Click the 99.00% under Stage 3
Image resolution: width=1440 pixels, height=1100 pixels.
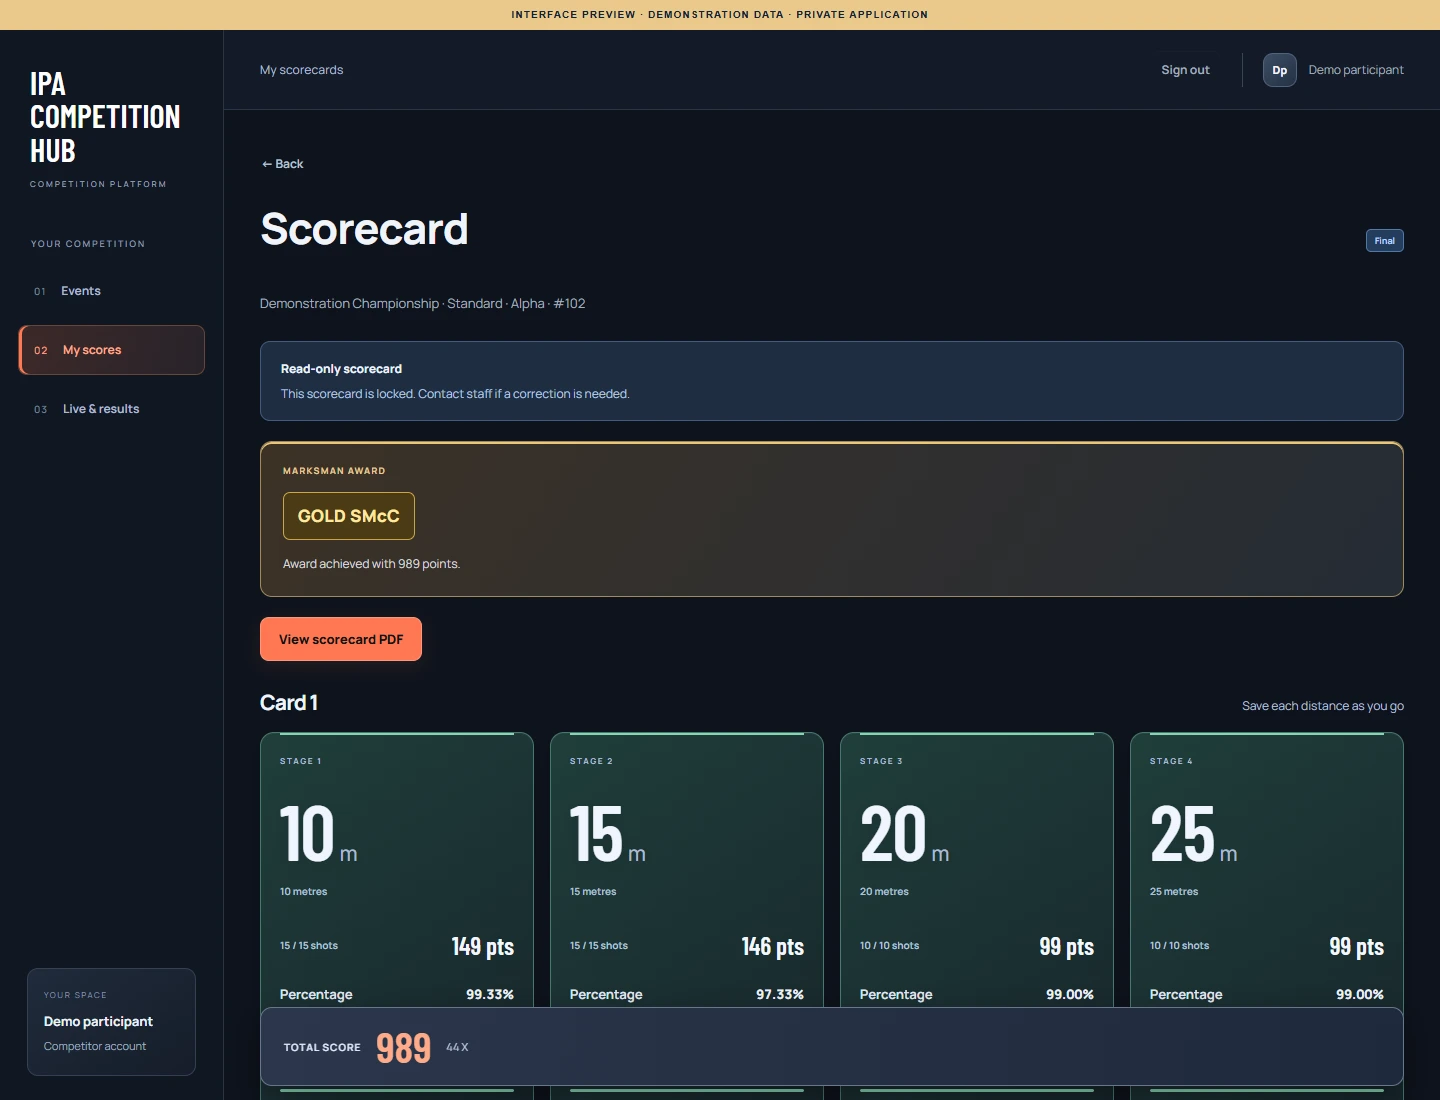pyautogui.click(x=1070, y=994)
